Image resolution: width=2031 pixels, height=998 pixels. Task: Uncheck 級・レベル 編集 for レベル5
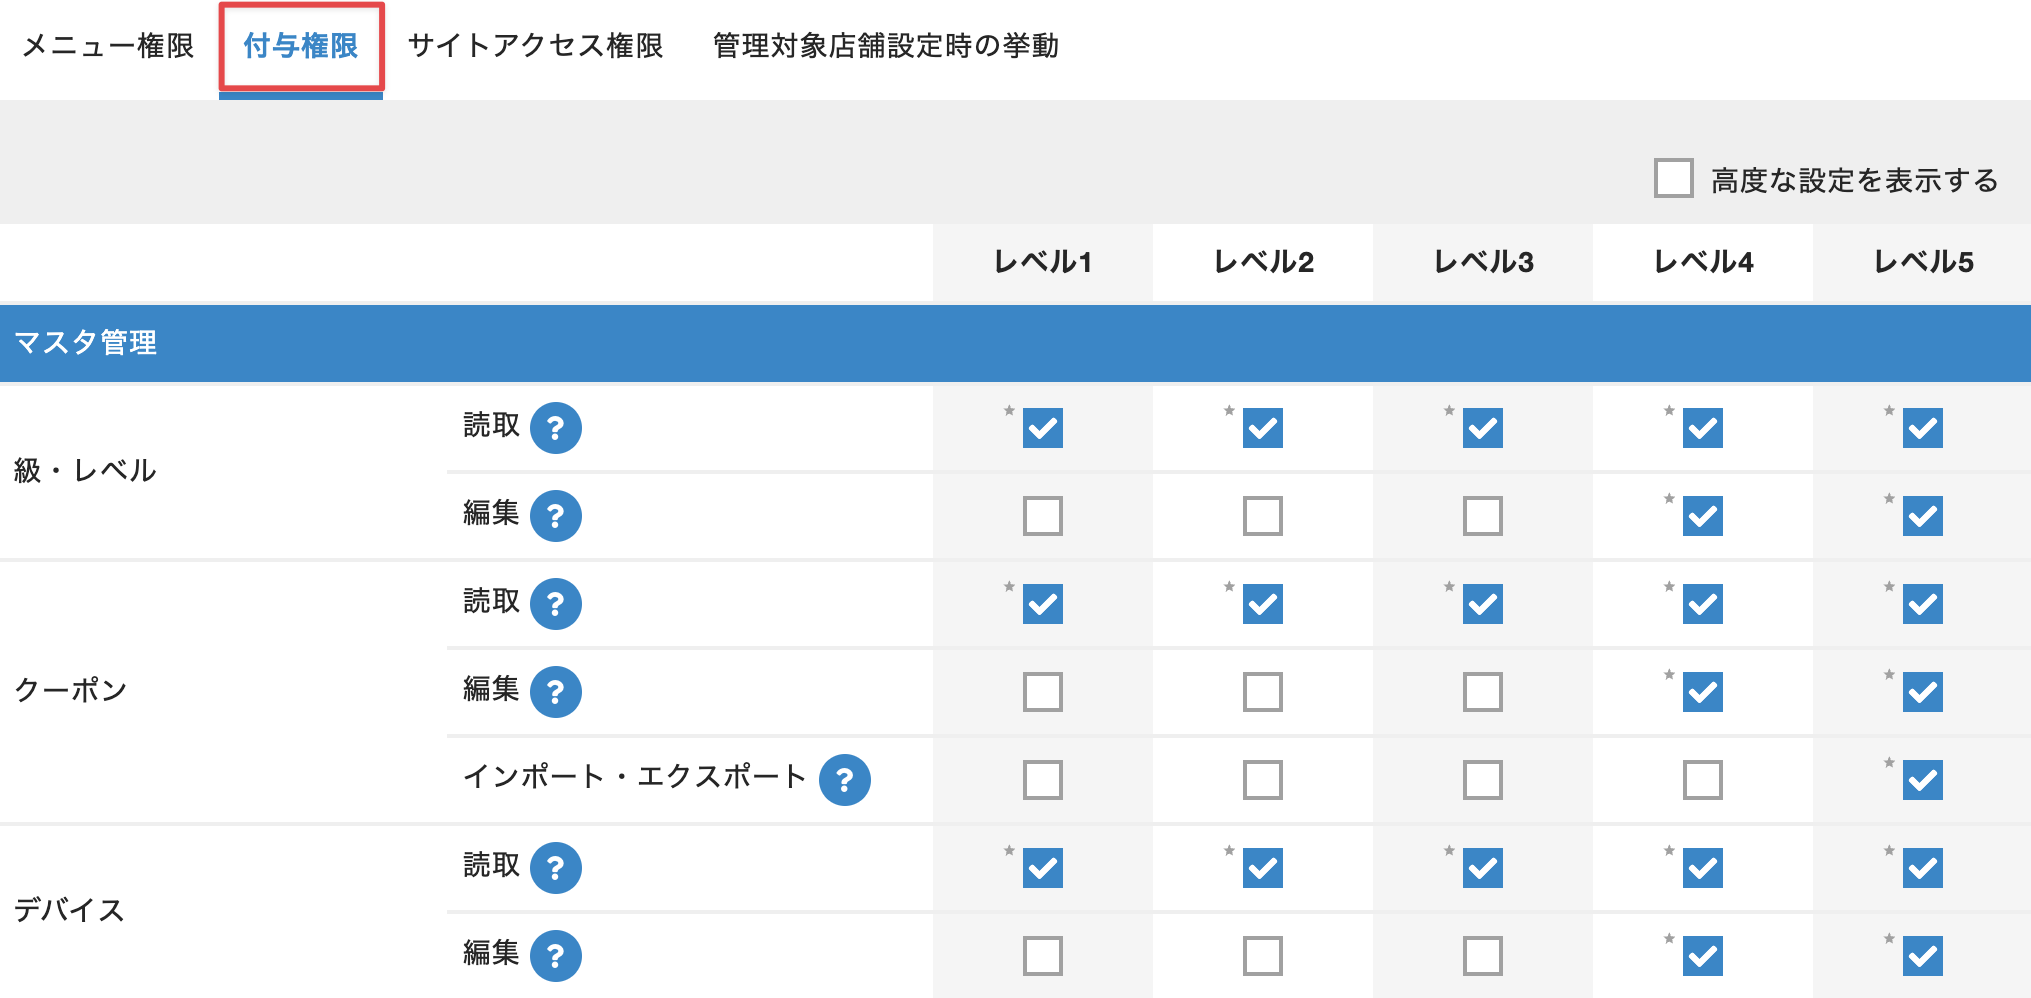tap(1922, 516)
